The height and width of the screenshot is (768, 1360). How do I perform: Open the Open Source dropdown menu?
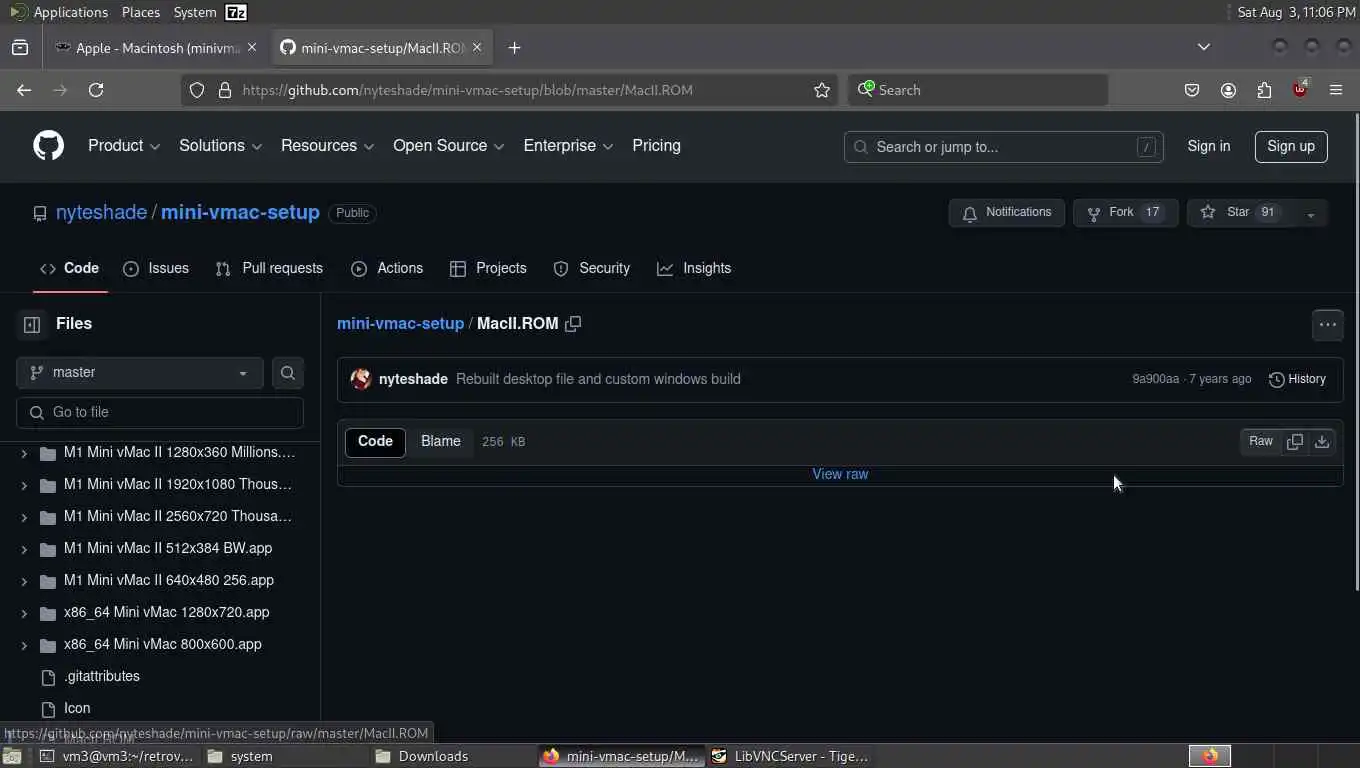[448, 146]
